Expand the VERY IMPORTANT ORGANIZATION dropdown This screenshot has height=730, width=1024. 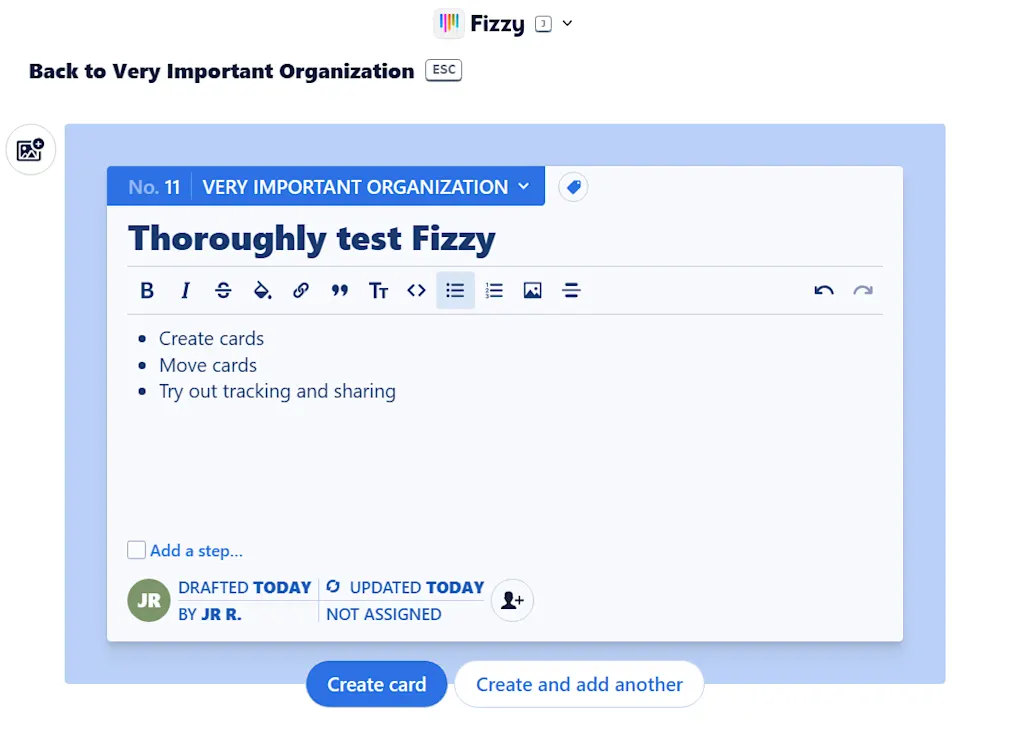523,186
